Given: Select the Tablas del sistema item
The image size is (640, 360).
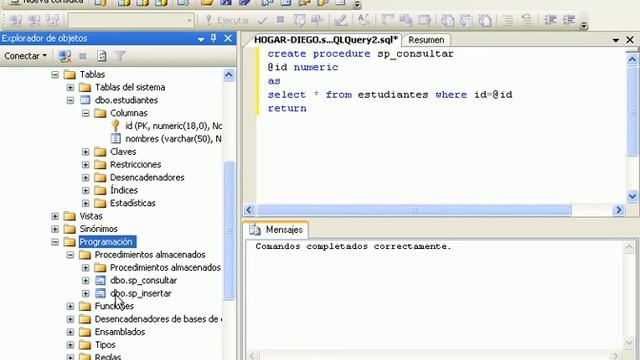Looking at the screenshot, I should click(x=130, y=87).
